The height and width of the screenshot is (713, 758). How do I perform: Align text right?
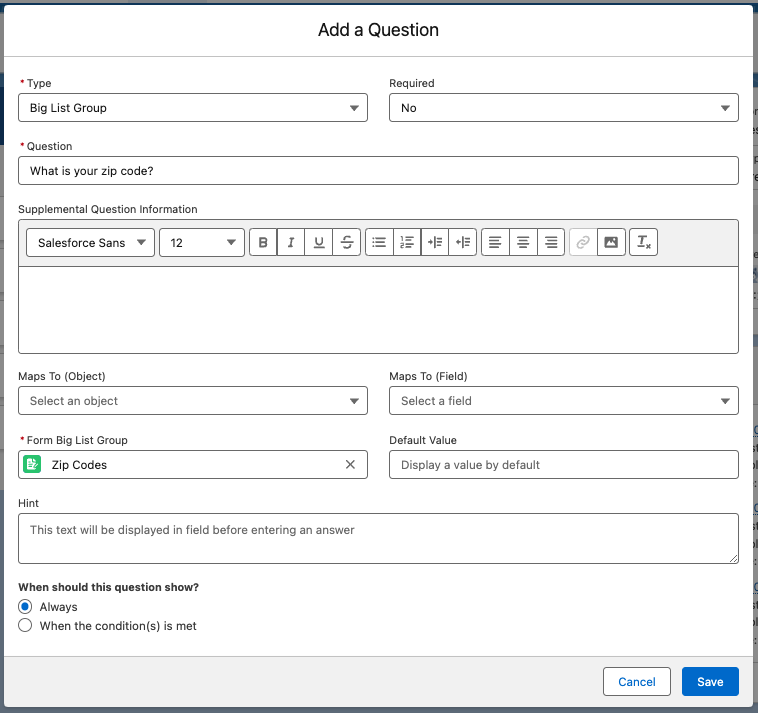551,242
